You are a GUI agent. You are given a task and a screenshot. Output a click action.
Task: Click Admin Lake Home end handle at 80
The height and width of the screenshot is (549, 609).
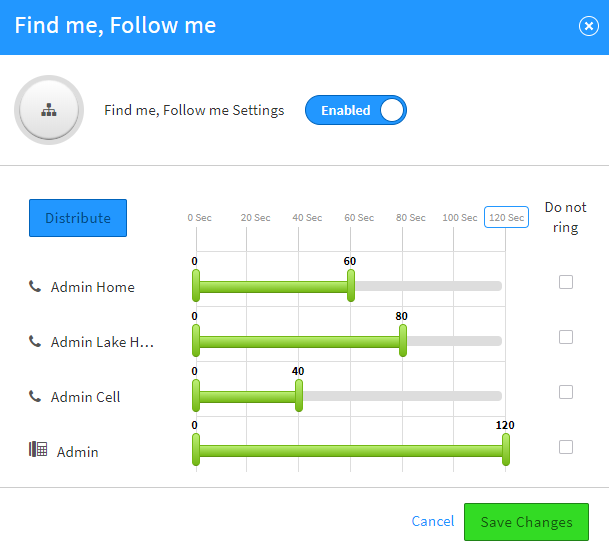[402, 342]
